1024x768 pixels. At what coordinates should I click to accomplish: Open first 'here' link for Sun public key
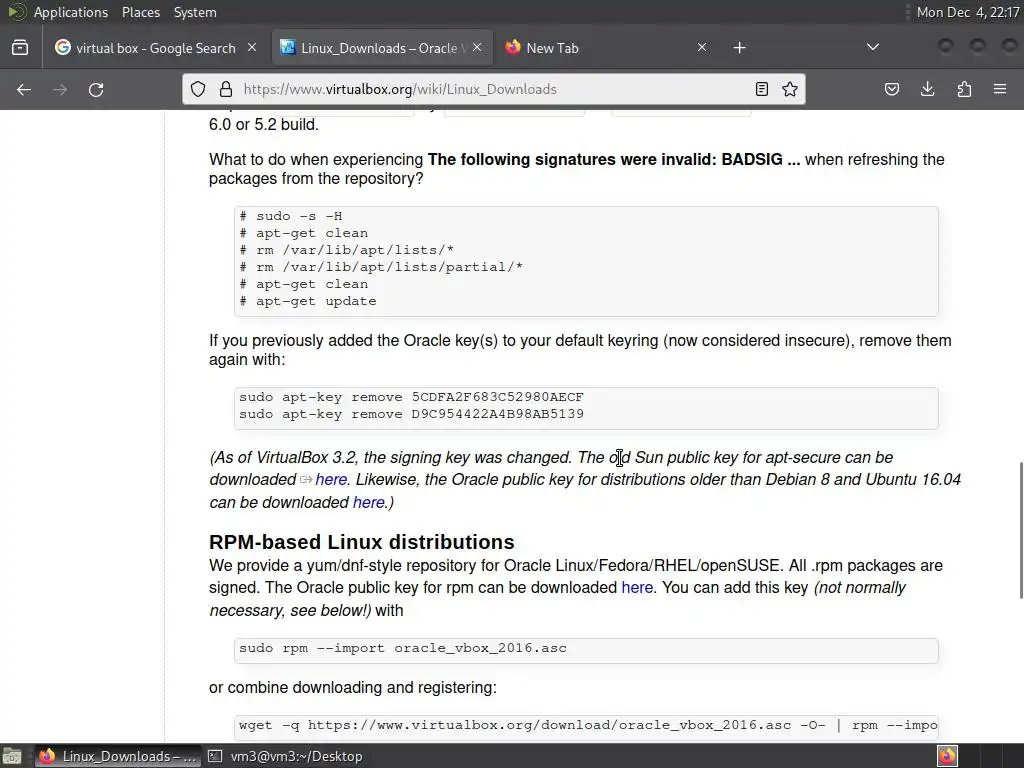coord(331,480)
